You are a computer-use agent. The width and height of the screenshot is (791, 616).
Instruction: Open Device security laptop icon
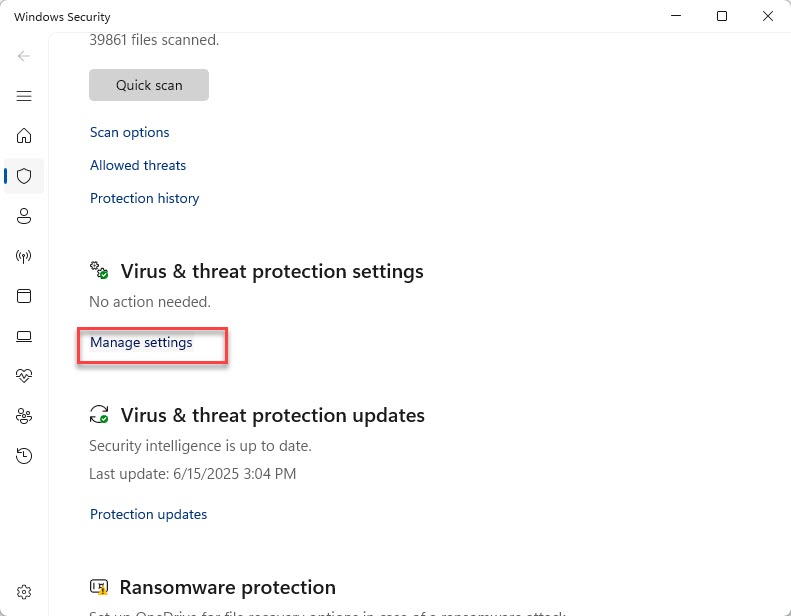point(24,336)
